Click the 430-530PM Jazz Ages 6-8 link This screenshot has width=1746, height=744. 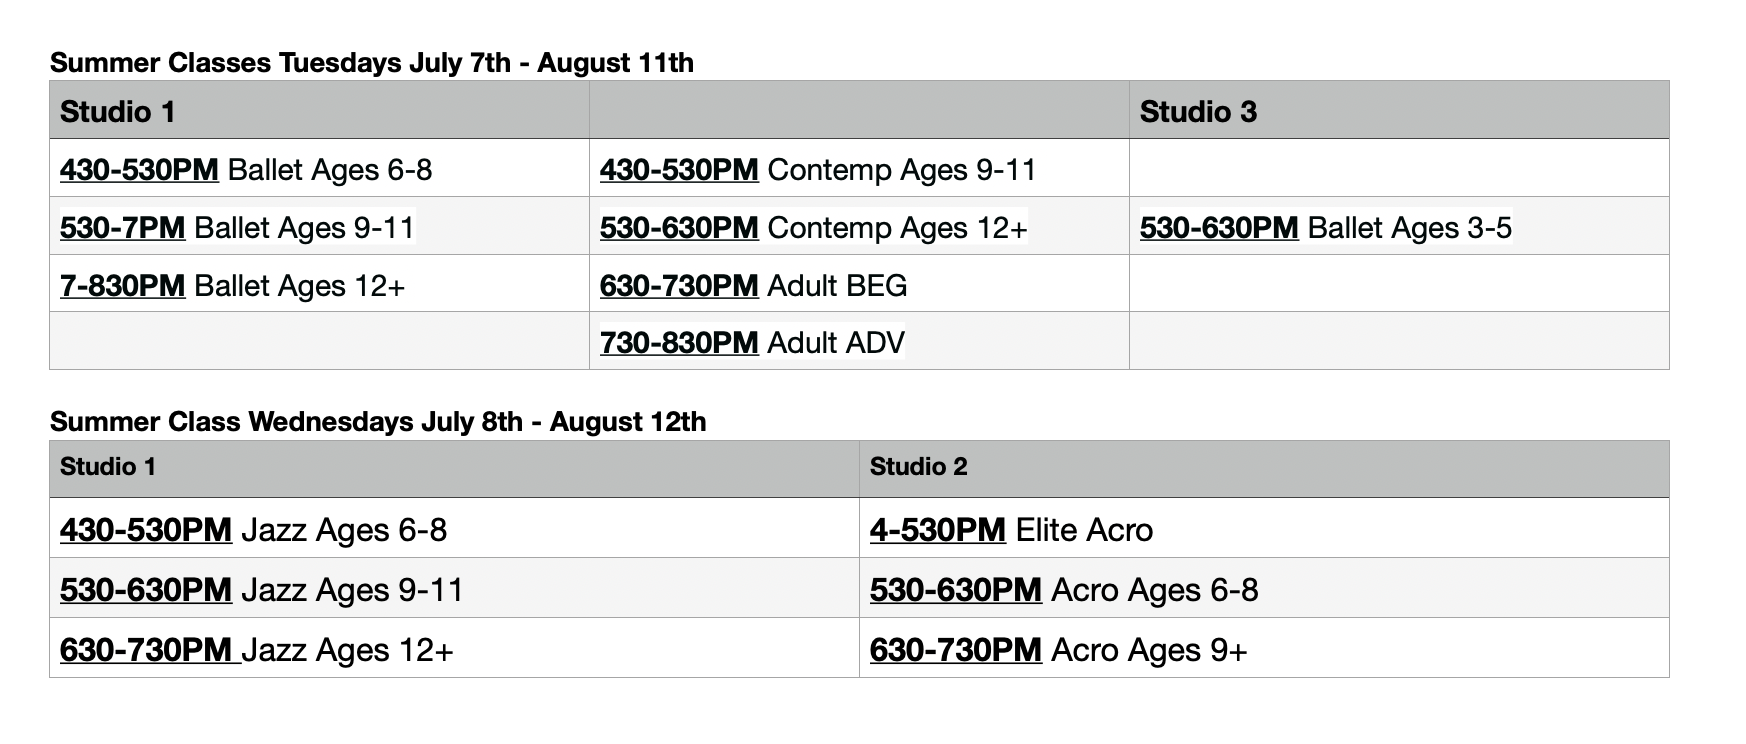[x=146, y=530]
